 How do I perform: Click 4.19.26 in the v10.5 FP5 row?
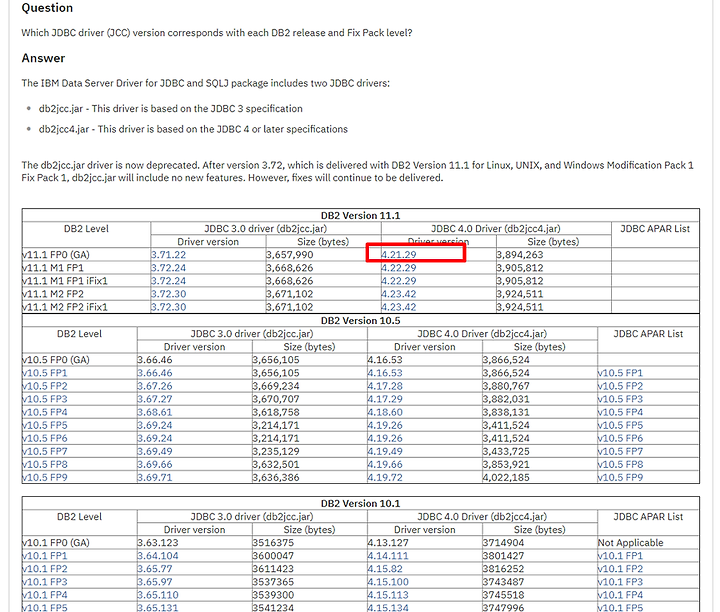click(x=385, y=425)
